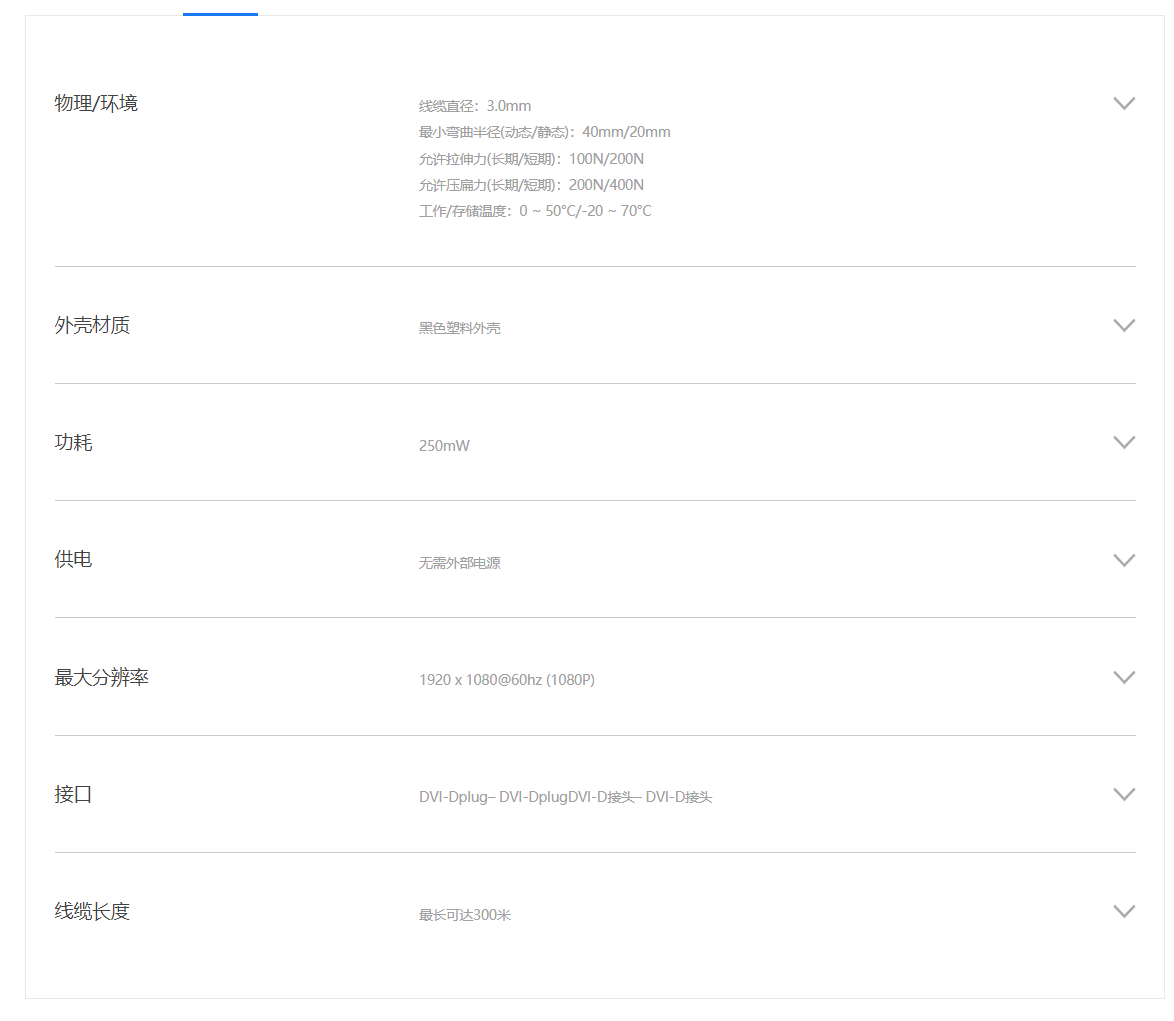Click the DVI-Dplug interface description
The height and width of the screenshot is (1021, 1174).
pyautogui.click(x=565, y=797)
